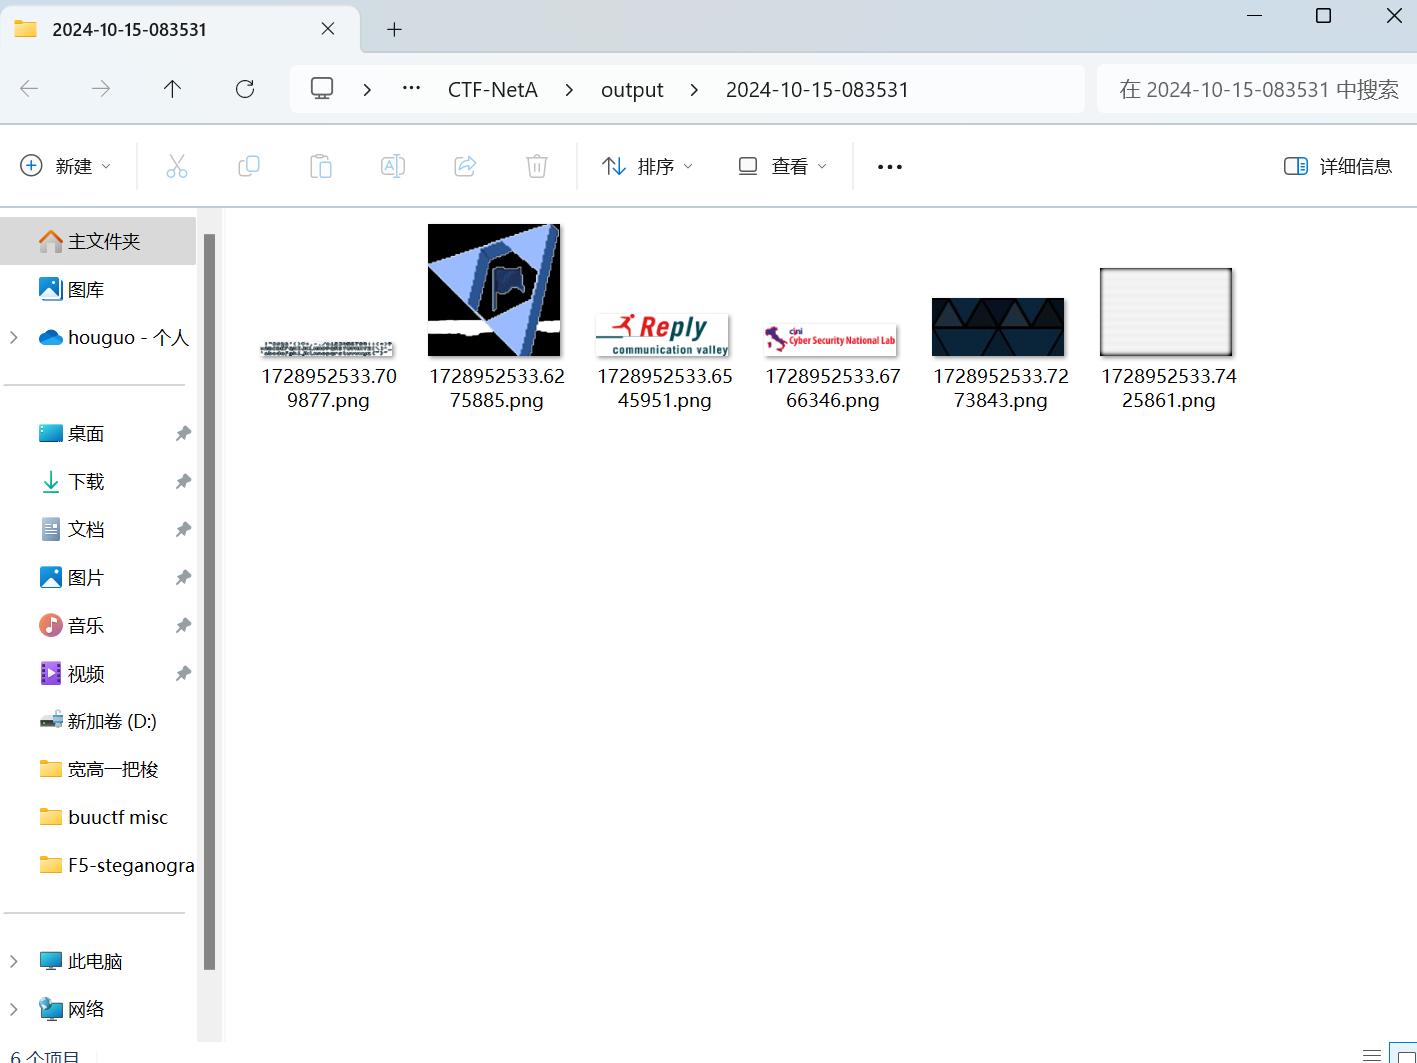Switch to large thumbnails view icon
Image resolution: width=1417 pixels, height=1063 pixels.
1404,1054
